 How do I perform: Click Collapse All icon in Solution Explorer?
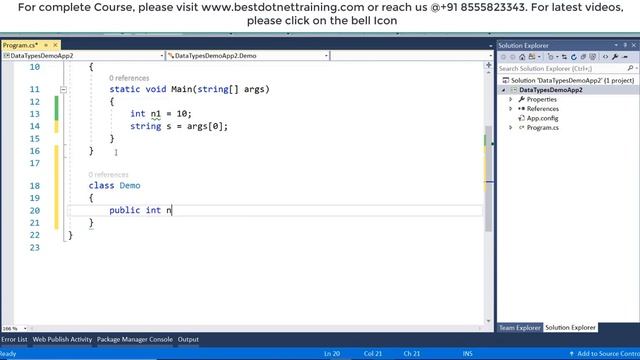(583, 57)
